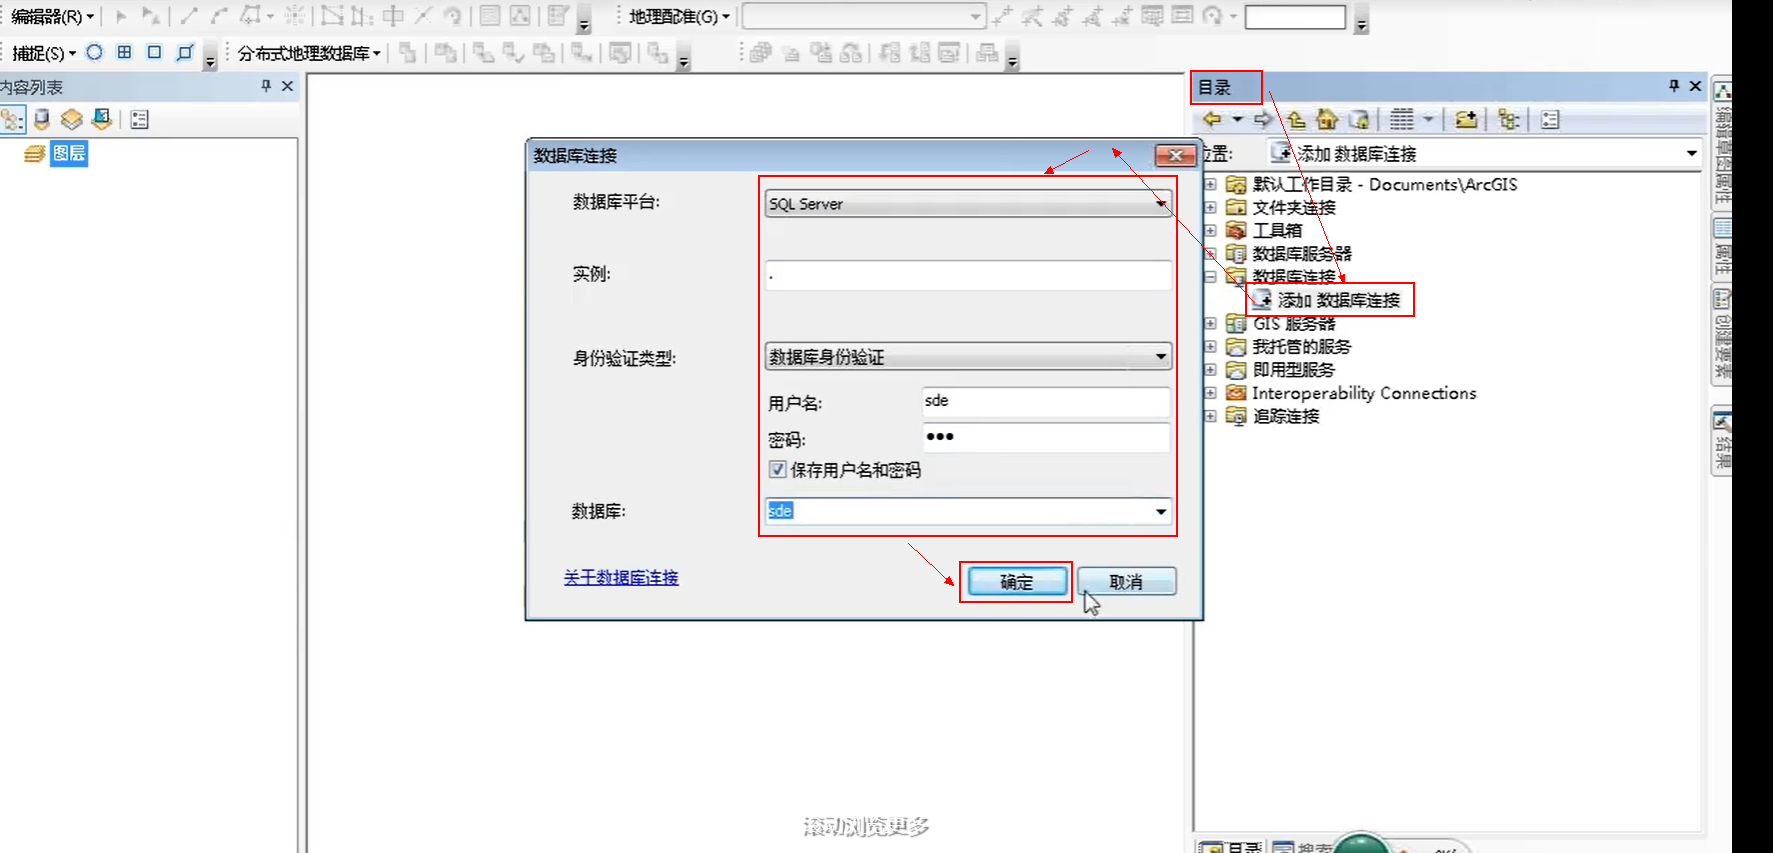Image resolution: width=1773 pixels, height=853 pixels.
Task: Open the editor Attributes window icon
Action: click(x=489, y=16)
